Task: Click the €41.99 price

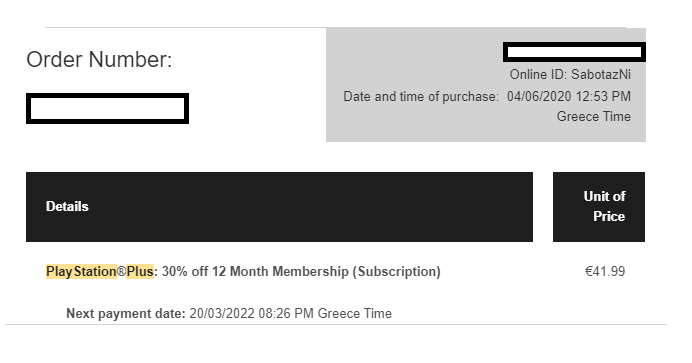Action: [605, 271]
